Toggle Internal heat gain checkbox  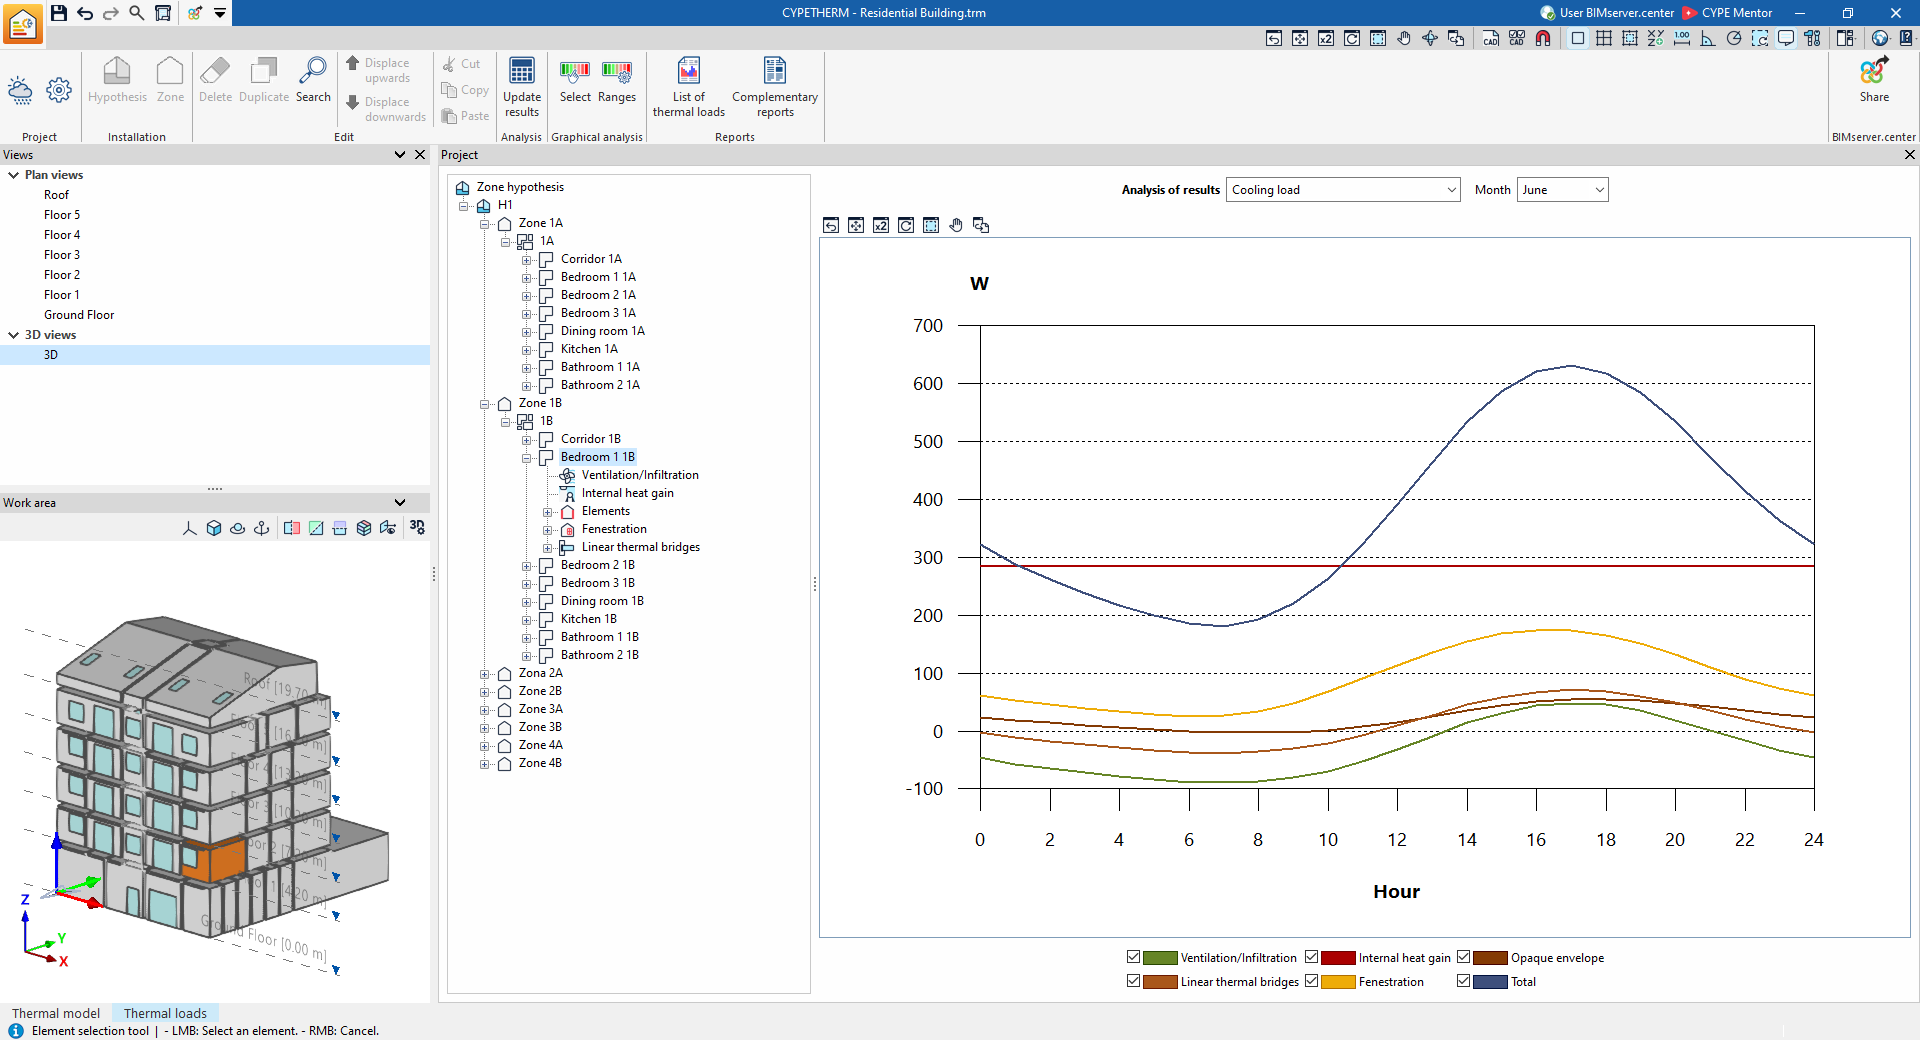(x=1311, y=957)
